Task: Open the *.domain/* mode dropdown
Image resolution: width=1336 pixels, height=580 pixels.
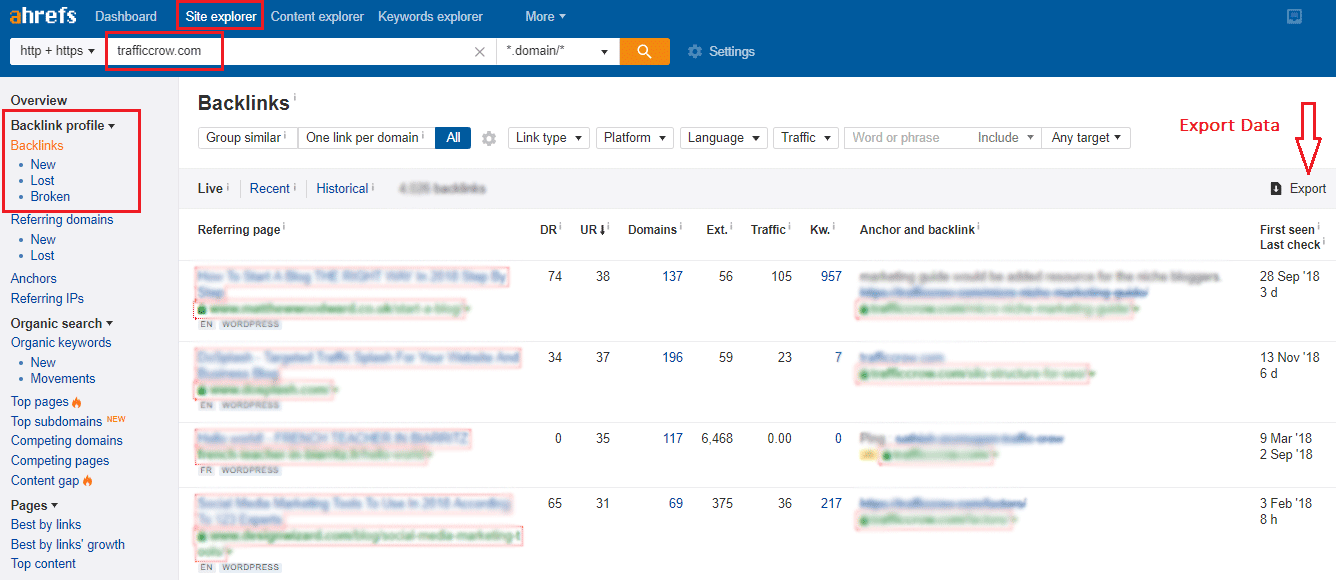Action: (558, 51)
